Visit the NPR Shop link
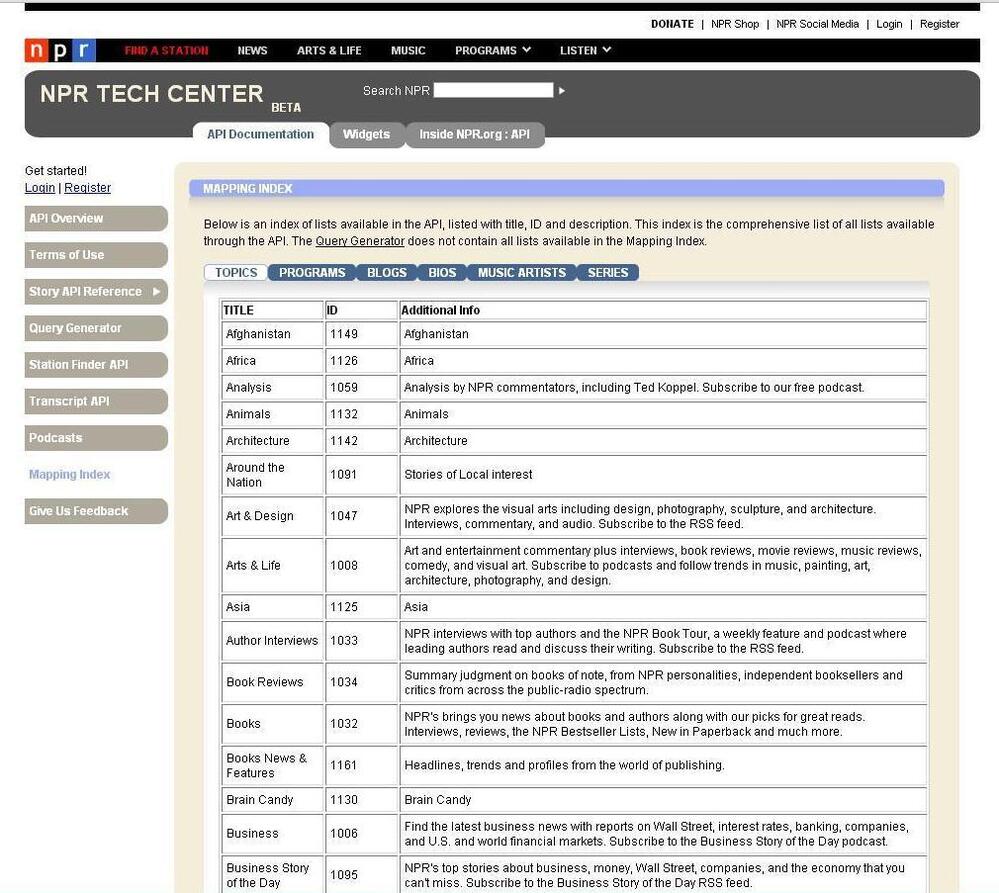Viewport: 999px width, 893px height. (x=735, y=24)
